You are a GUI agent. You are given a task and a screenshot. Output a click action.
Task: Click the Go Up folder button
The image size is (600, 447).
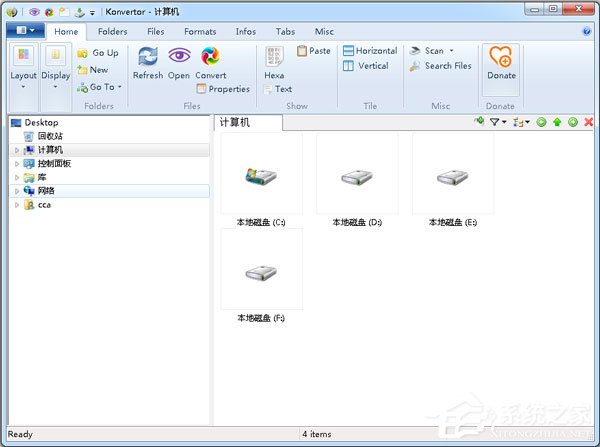click(98, 53)
